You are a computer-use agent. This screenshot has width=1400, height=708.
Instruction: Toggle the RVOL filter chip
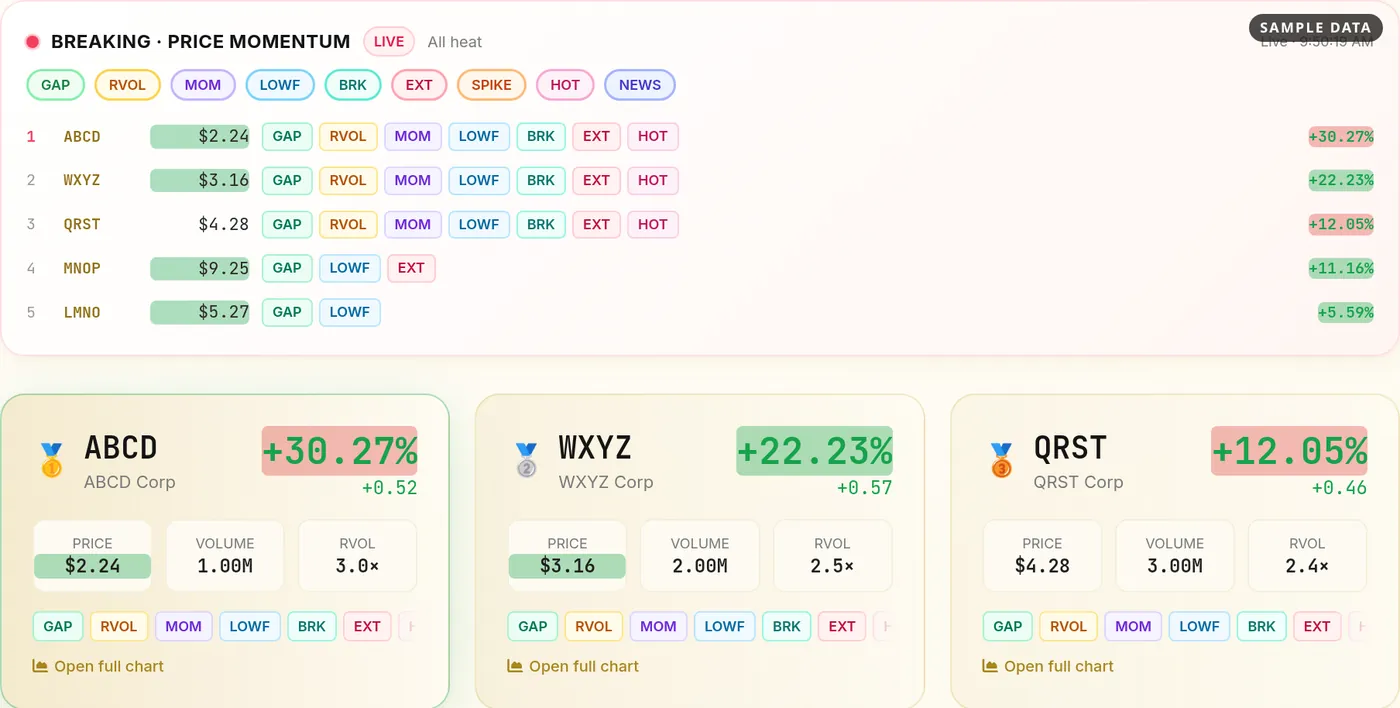click(x=127, y=85)
